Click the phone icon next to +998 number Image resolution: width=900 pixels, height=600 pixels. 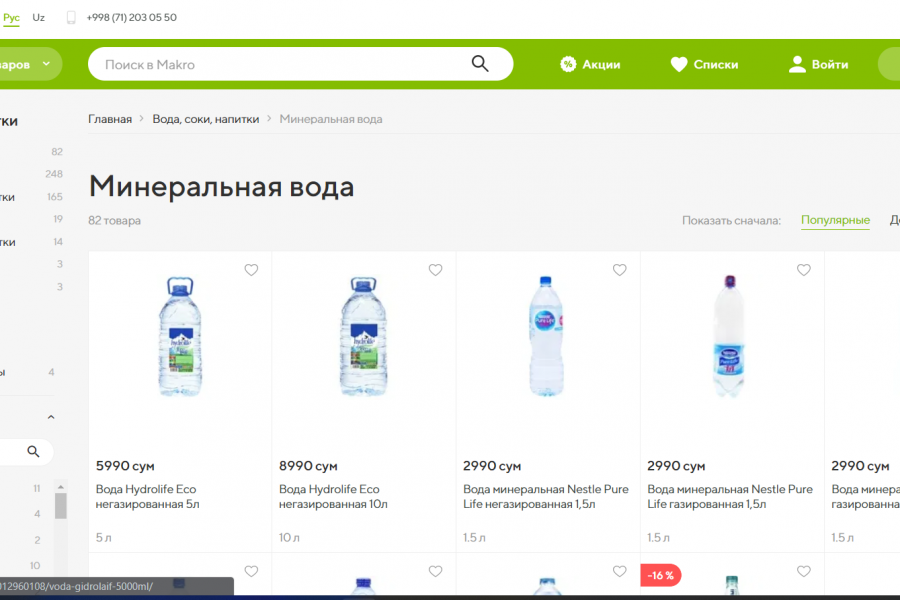71,17
